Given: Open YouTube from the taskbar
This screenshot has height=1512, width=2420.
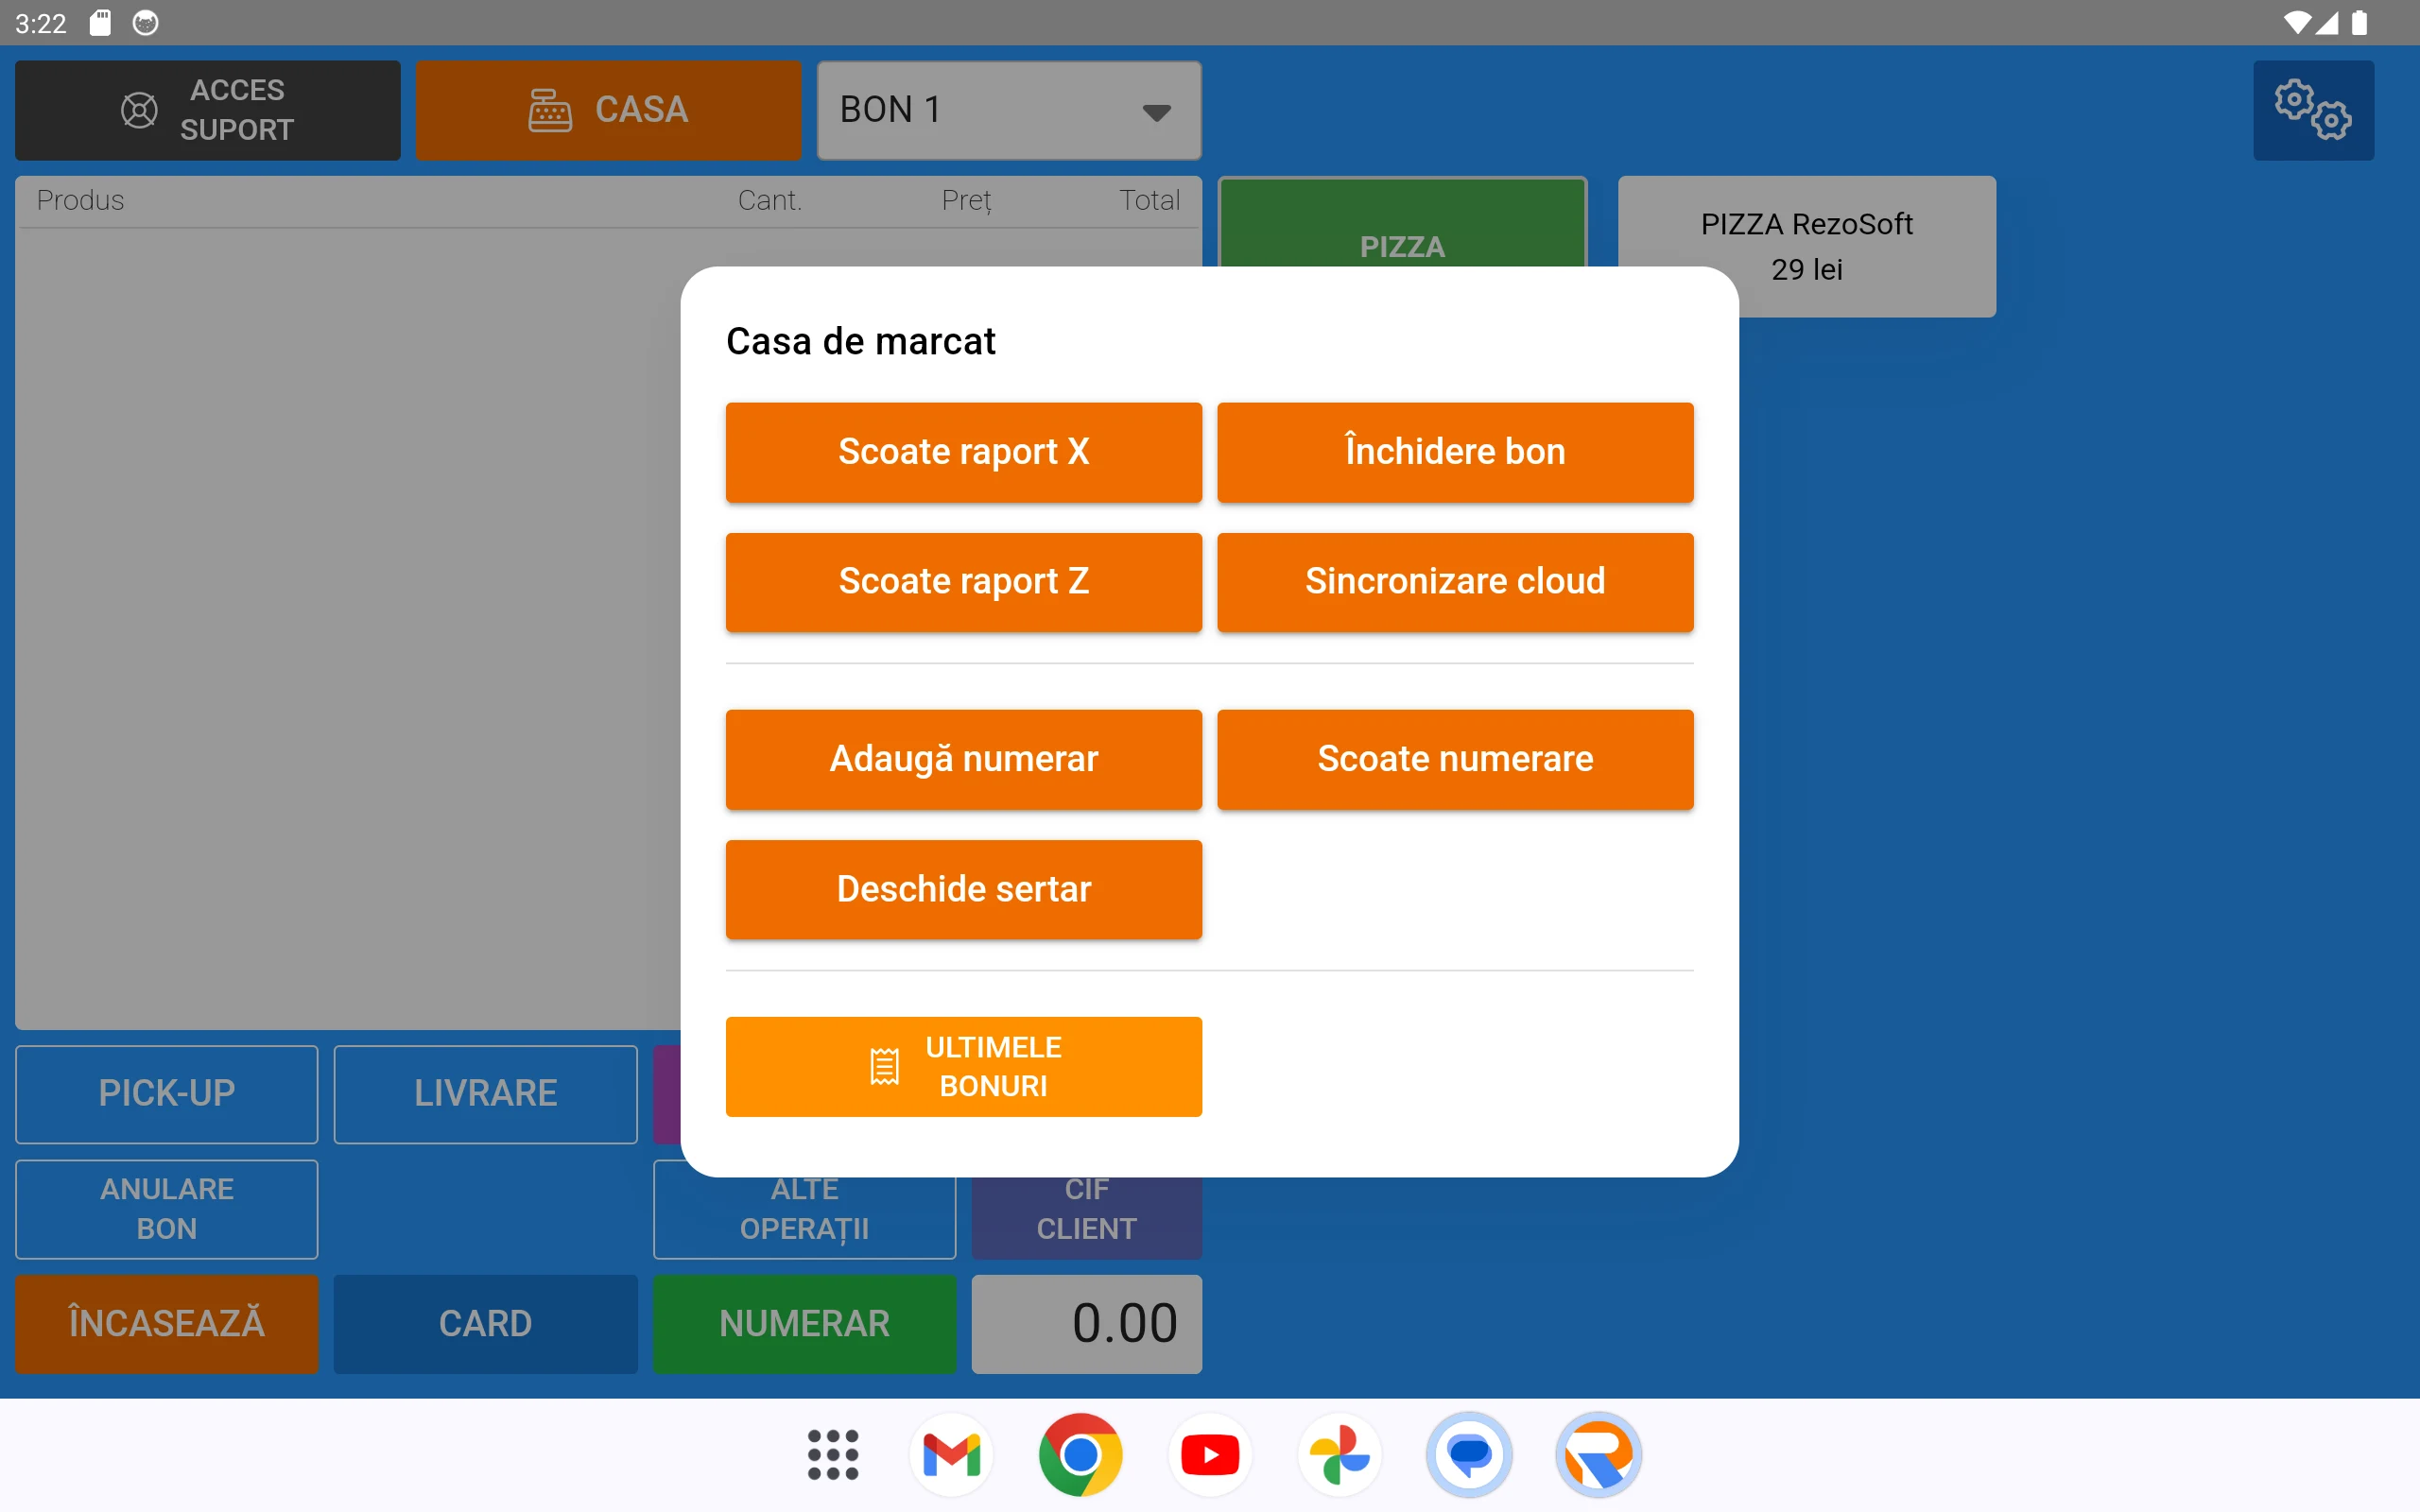Looking at the screenshot, I should 1210,1454.
